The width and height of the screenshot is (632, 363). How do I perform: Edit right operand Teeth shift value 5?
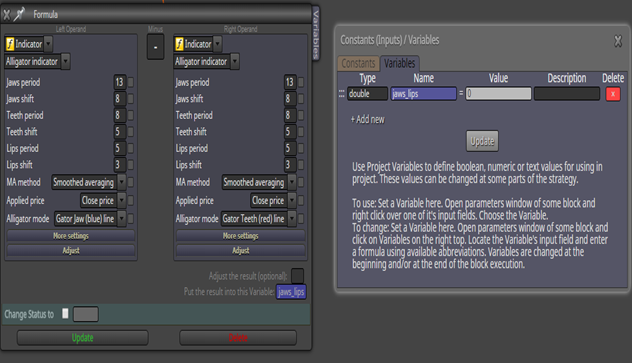(290, 132)
